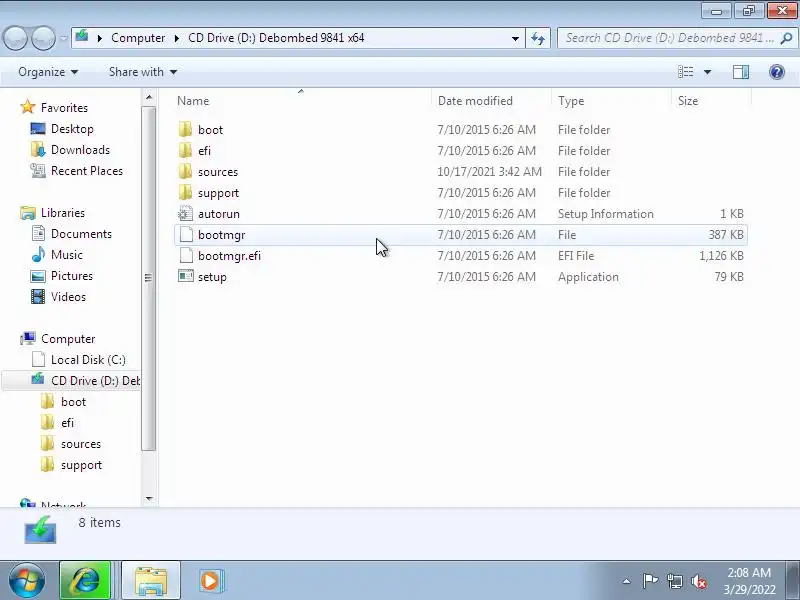Open the Share with menu

[x=142, y=72]
